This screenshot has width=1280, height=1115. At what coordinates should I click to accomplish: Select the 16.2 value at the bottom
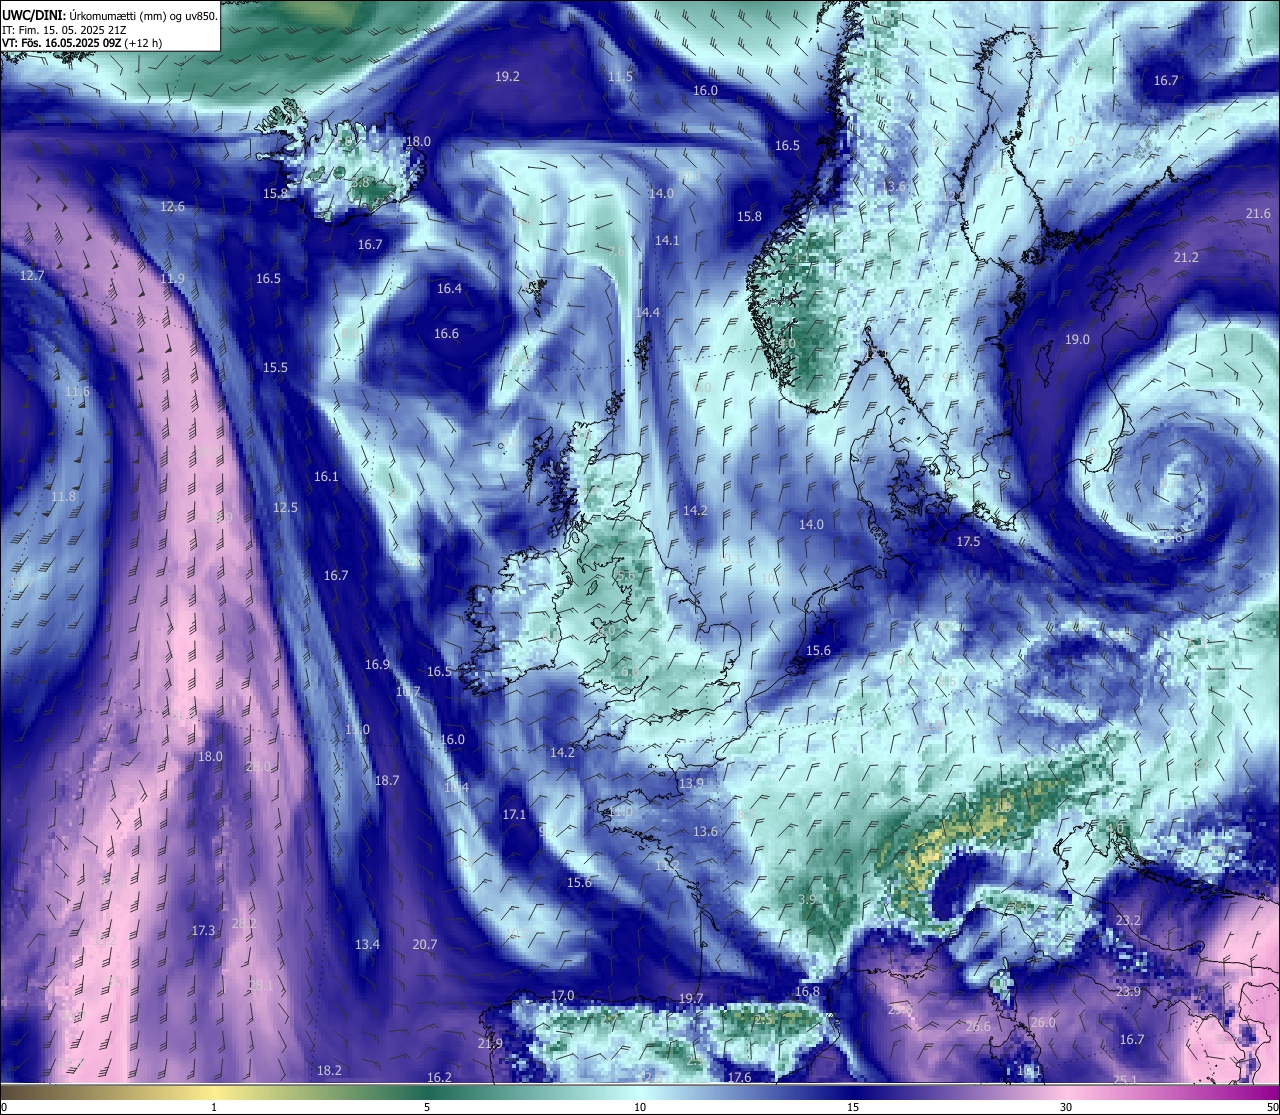[439, 1077]
